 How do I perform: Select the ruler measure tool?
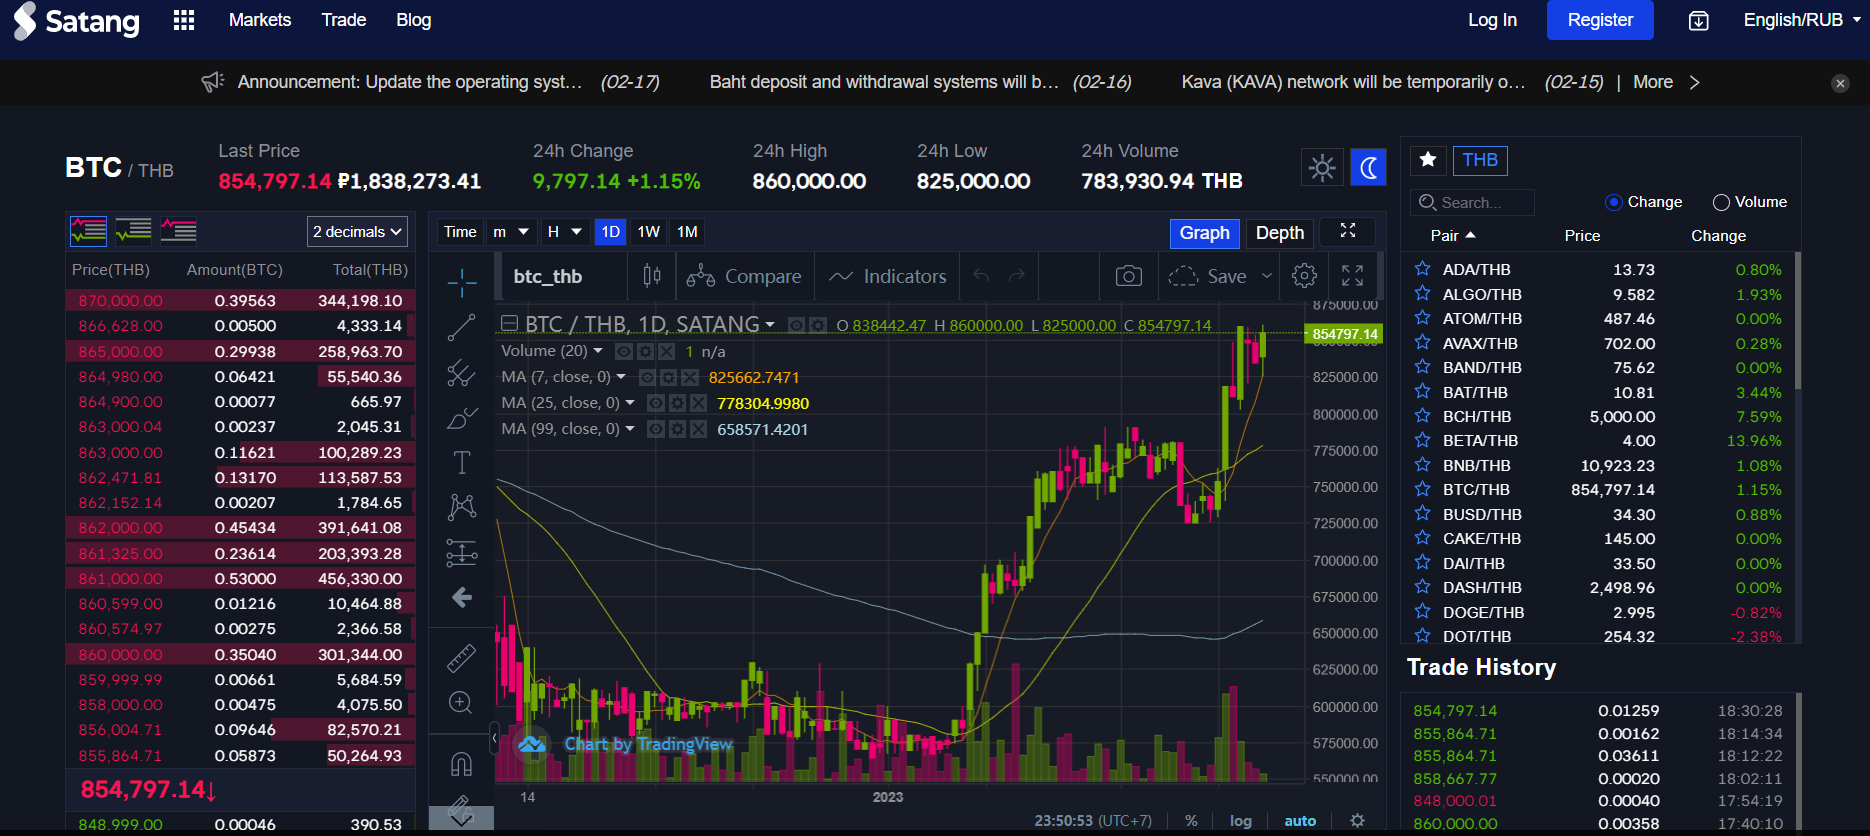(461, 658)
